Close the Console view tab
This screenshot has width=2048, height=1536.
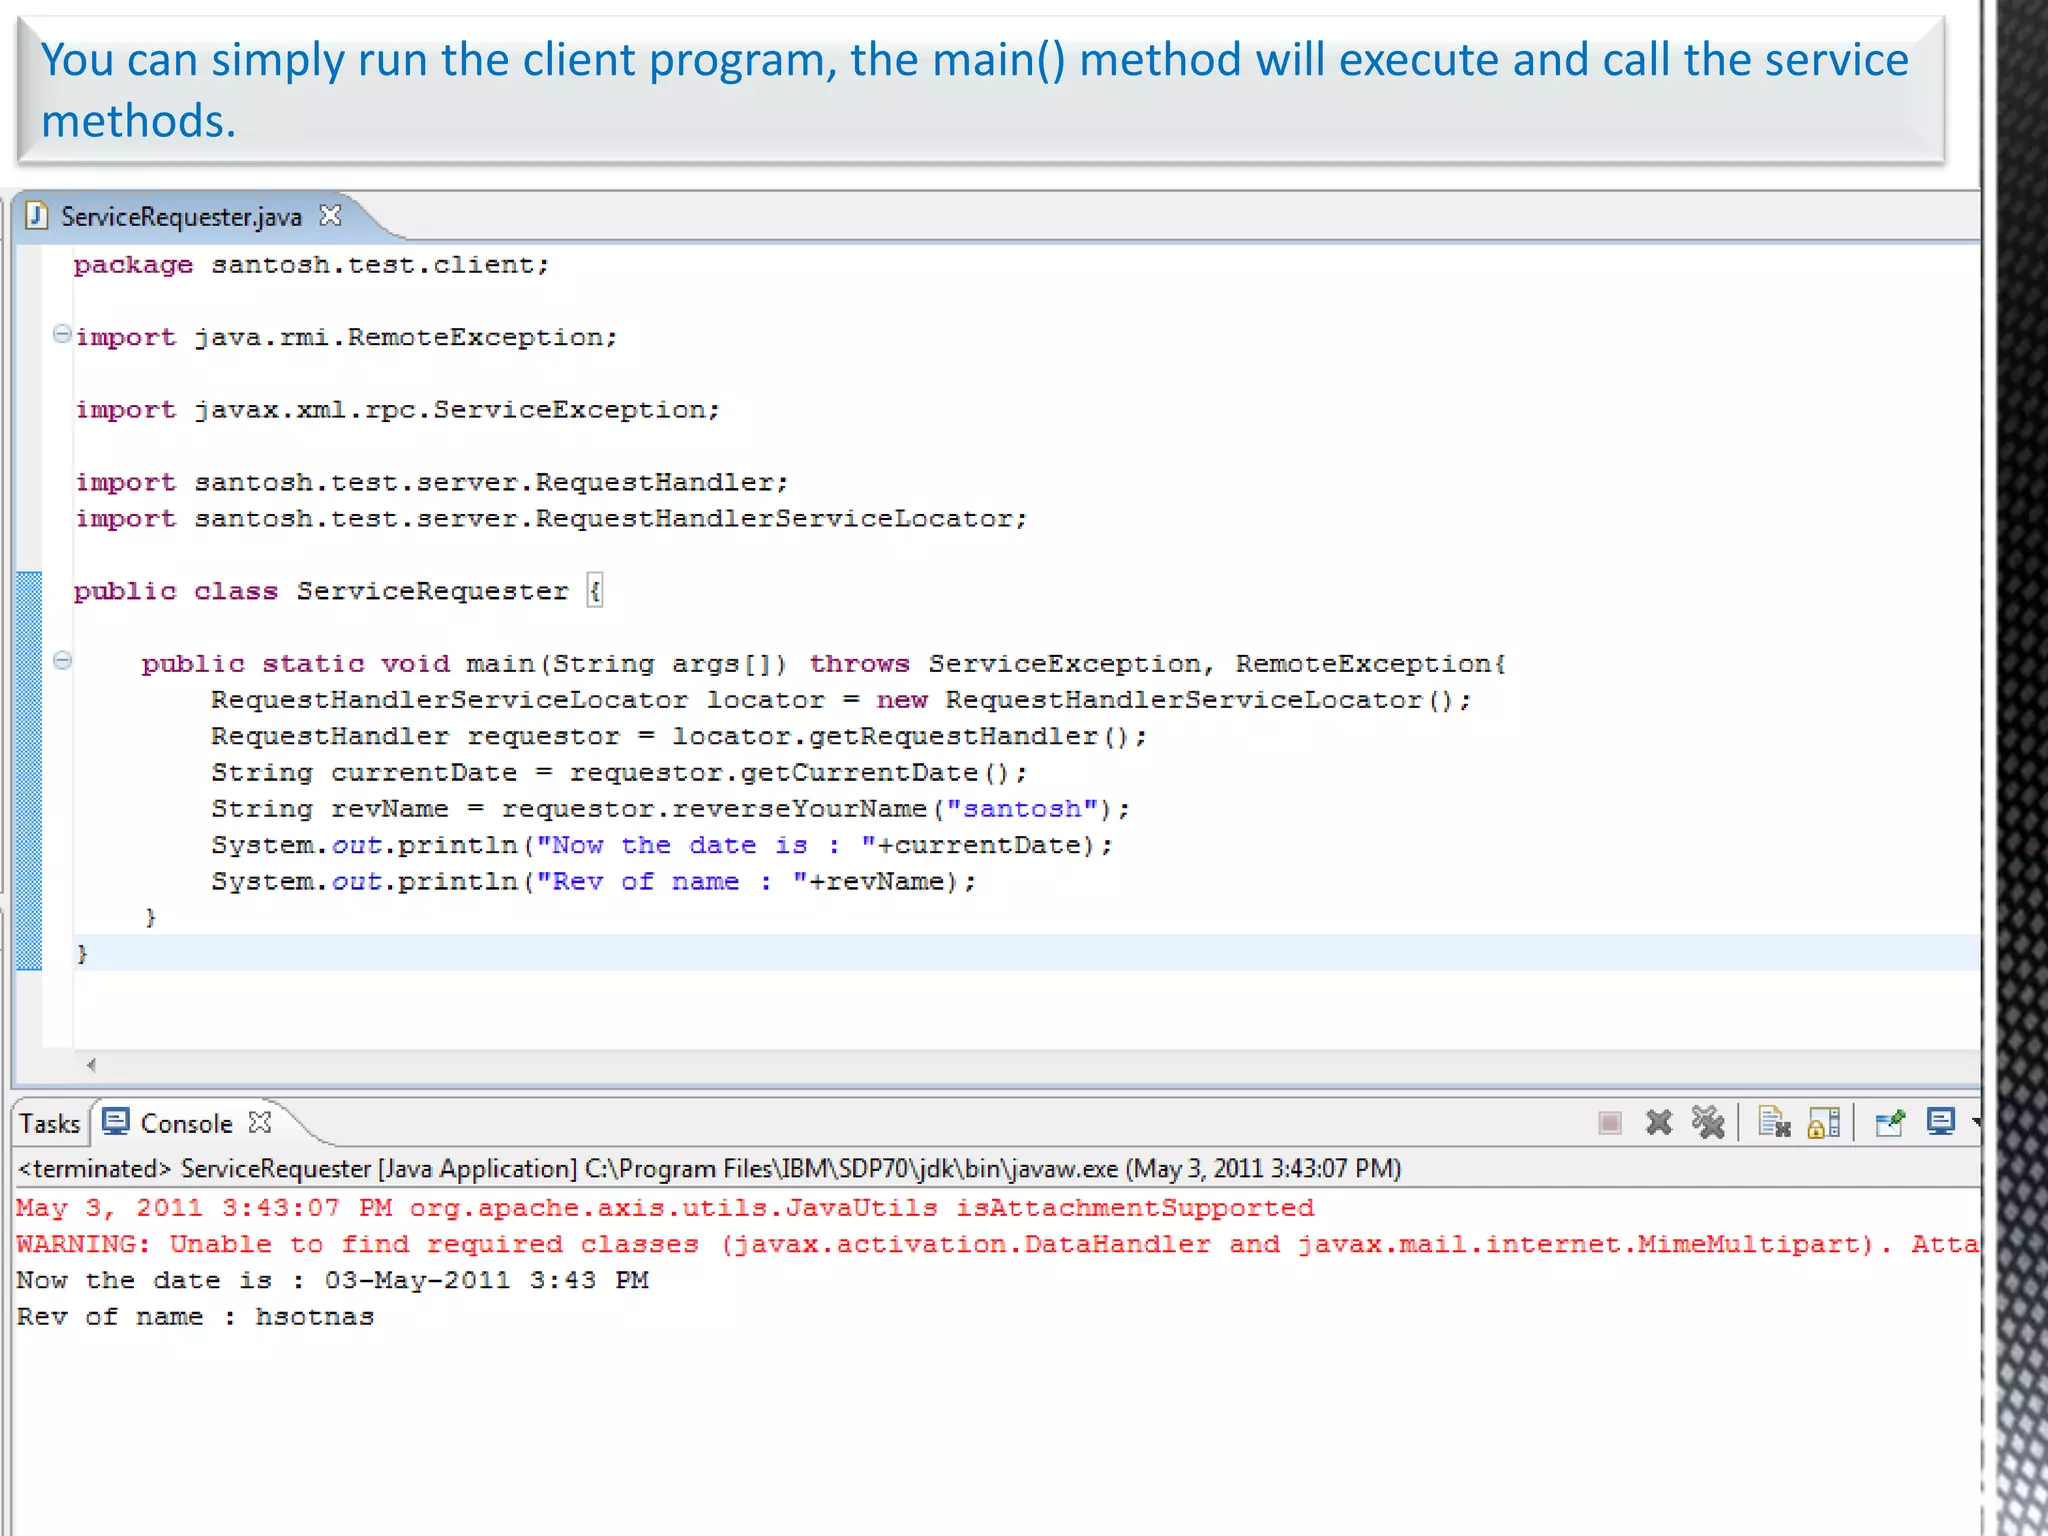(x=260, y=1123)
